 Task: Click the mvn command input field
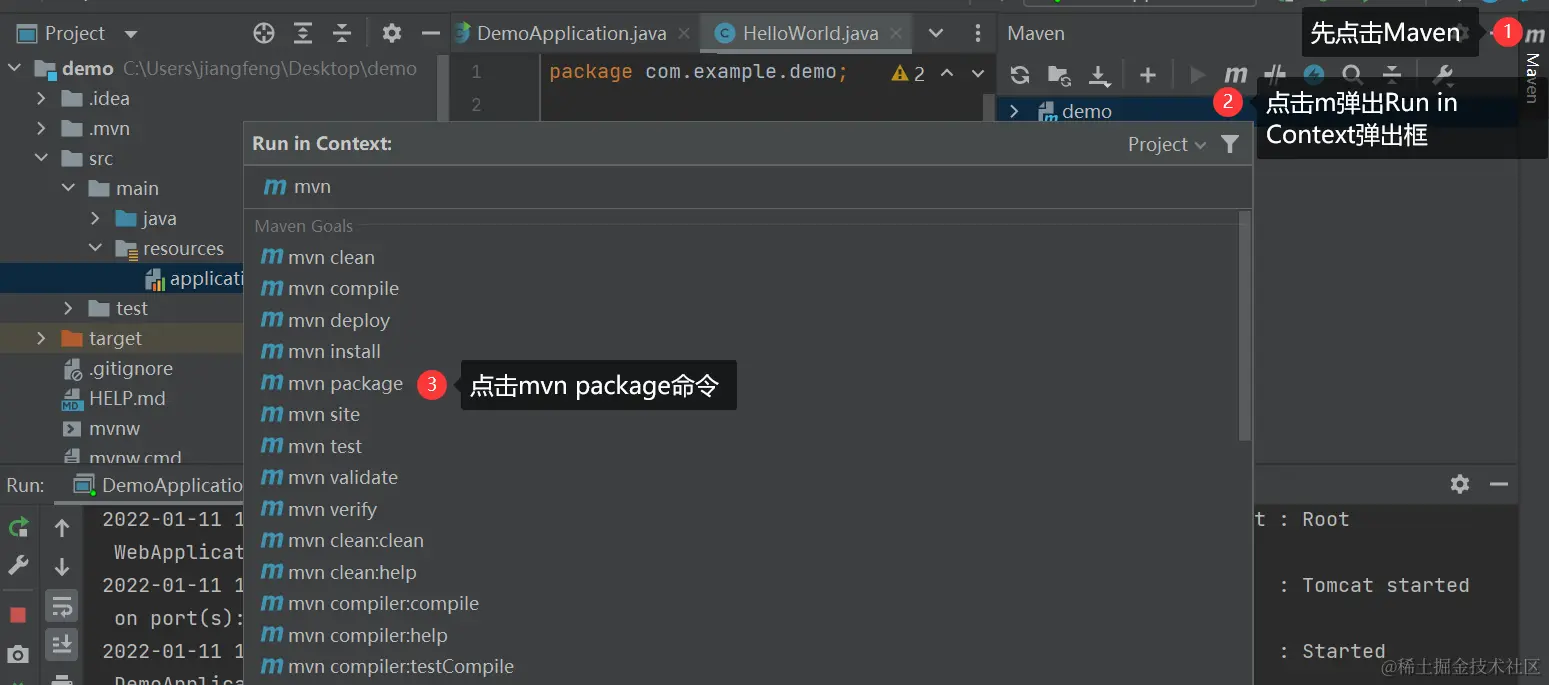click(747, 187)
